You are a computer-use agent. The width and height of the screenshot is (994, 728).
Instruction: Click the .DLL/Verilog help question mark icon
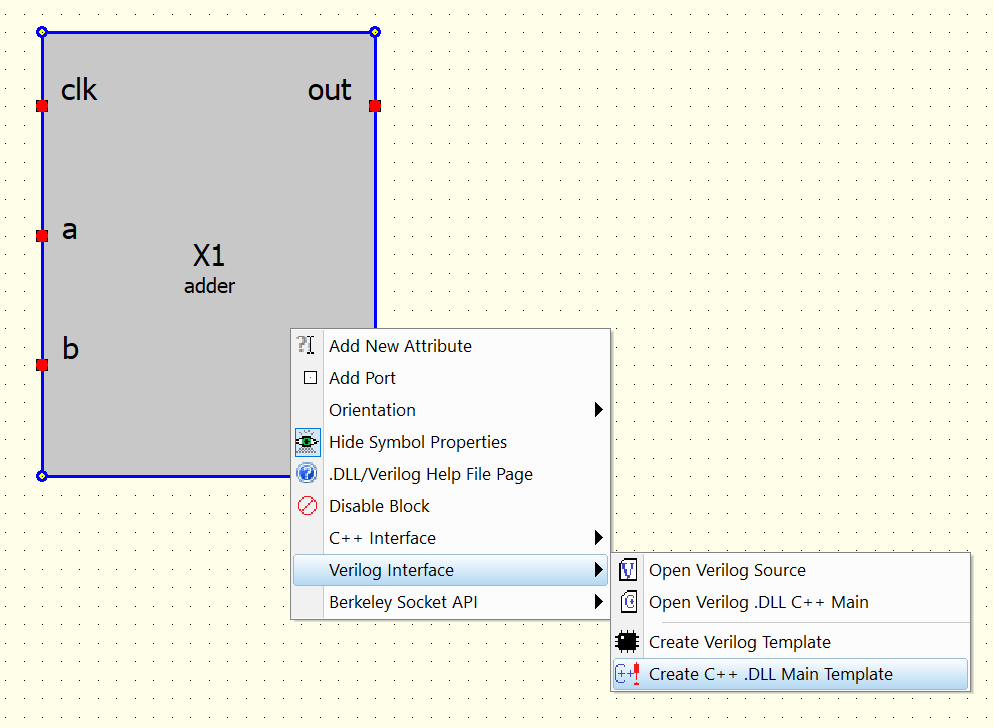click(308, 474)
